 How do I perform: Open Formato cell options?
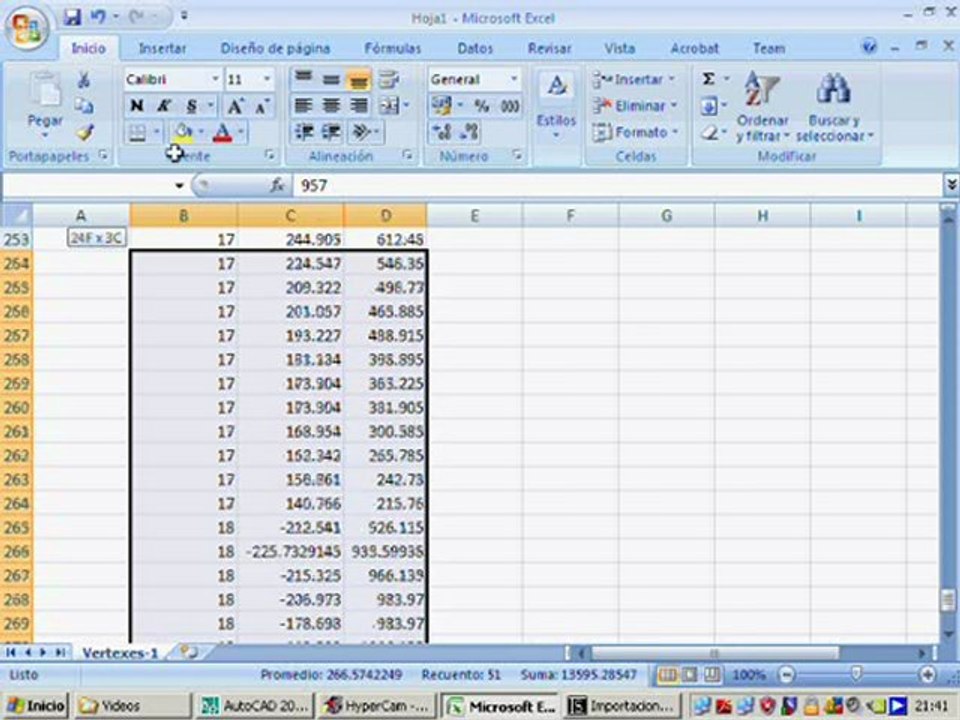635,132
